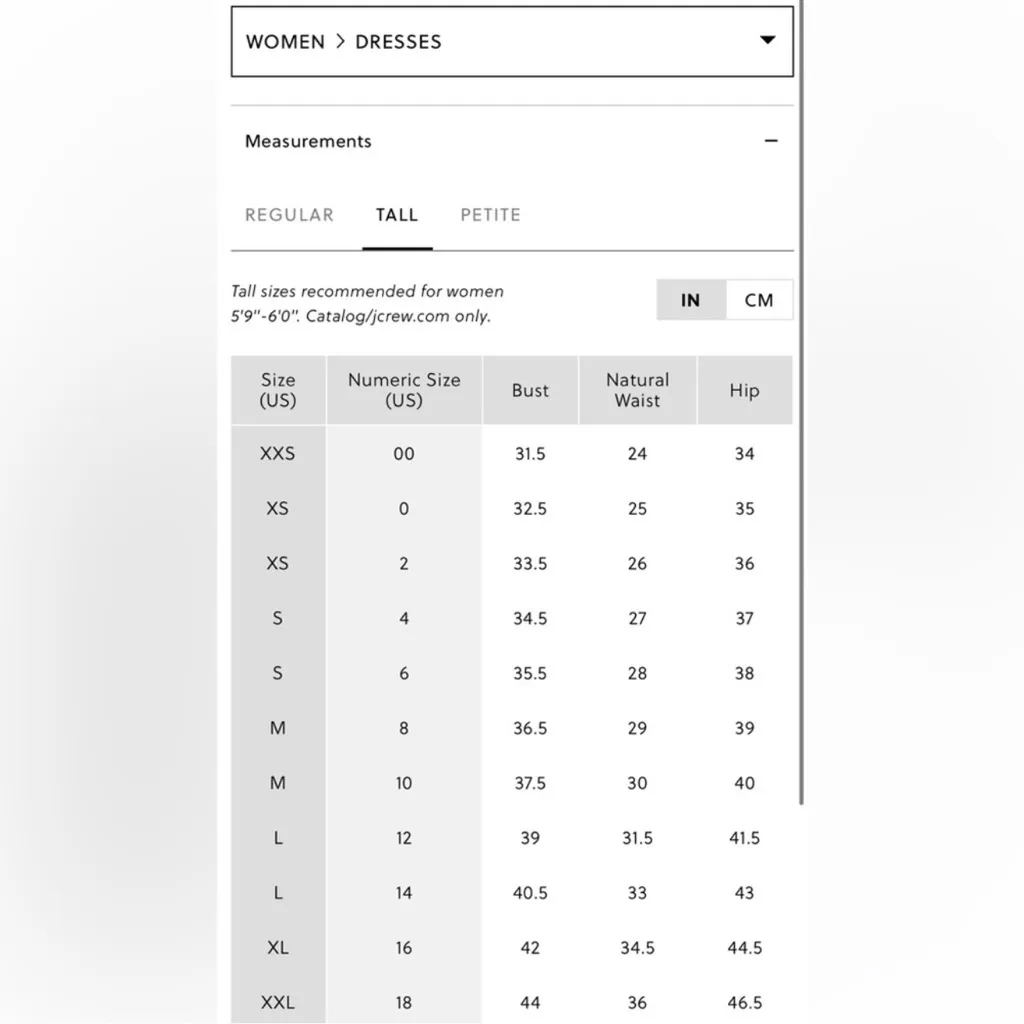Select the XXL size row label
Viewport: 1024px width, 1024px height.
[x=278, y=1002]
